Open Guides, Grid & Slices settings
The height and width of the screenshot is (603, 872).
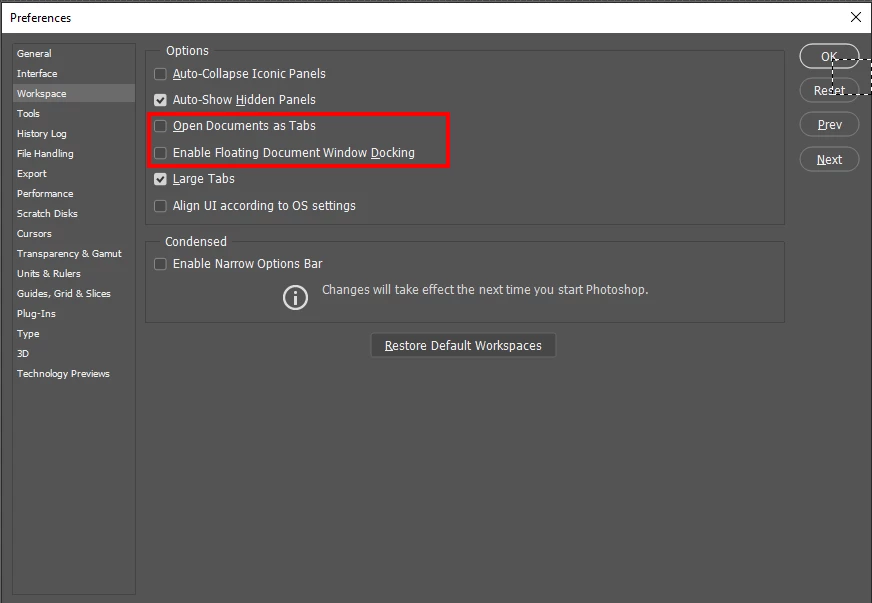tap(74, 294)
